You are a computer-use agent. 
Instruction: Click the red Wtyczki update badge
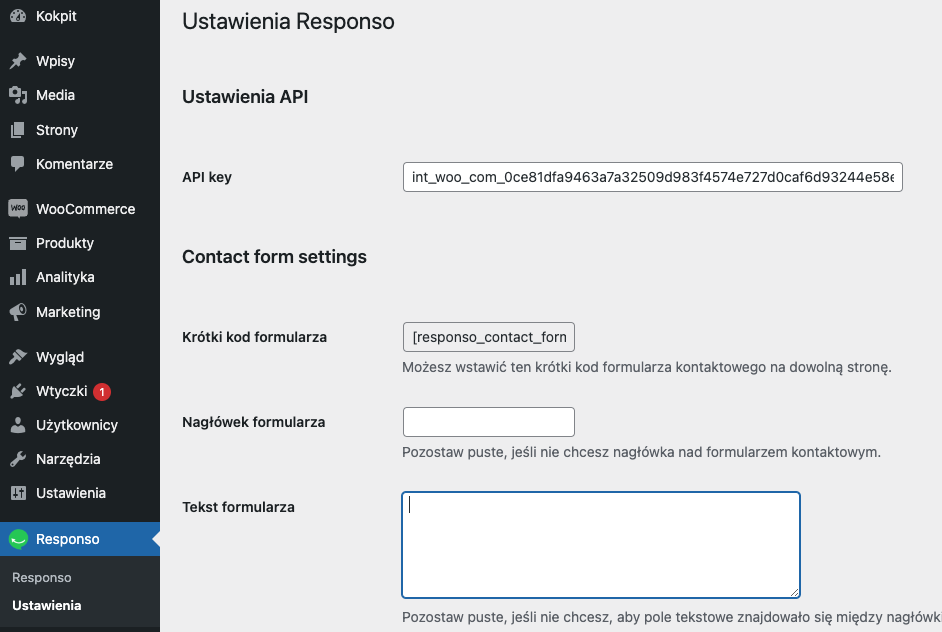point(102,392)
